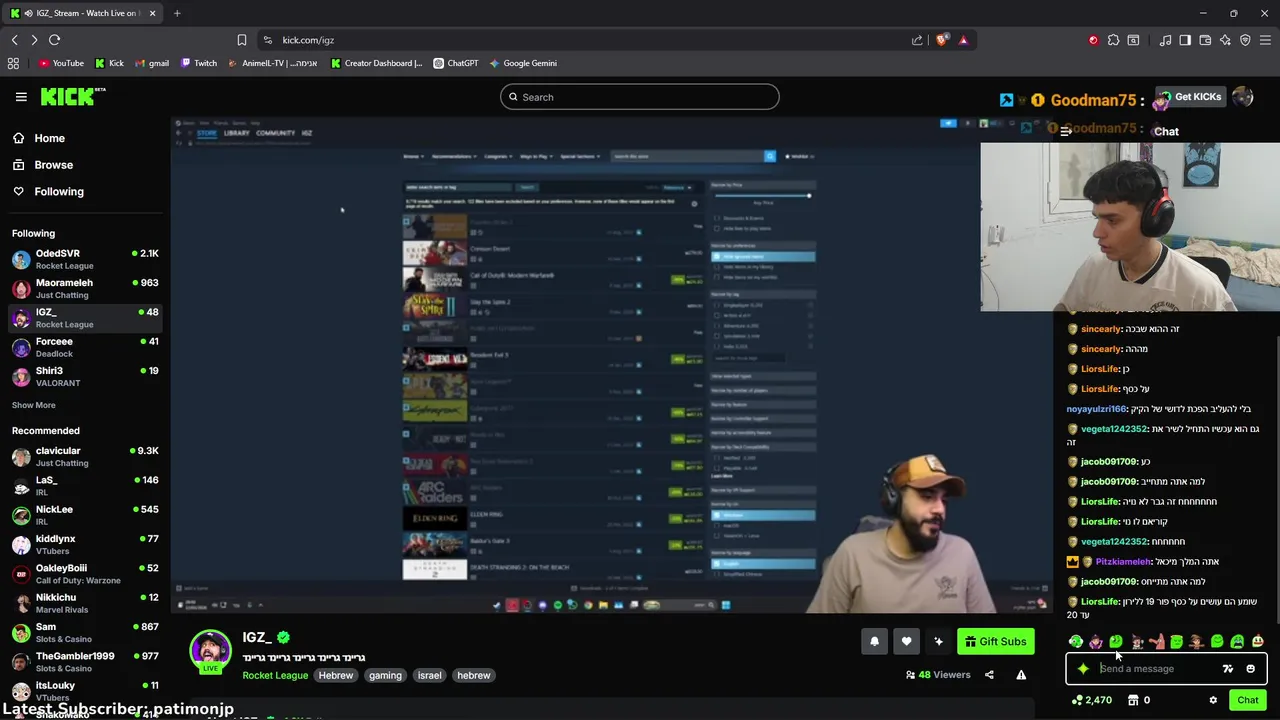This screenshot has height=720, width=1280.
Task: Click the 48 Viewers count
Action: (x=938, y=675)
